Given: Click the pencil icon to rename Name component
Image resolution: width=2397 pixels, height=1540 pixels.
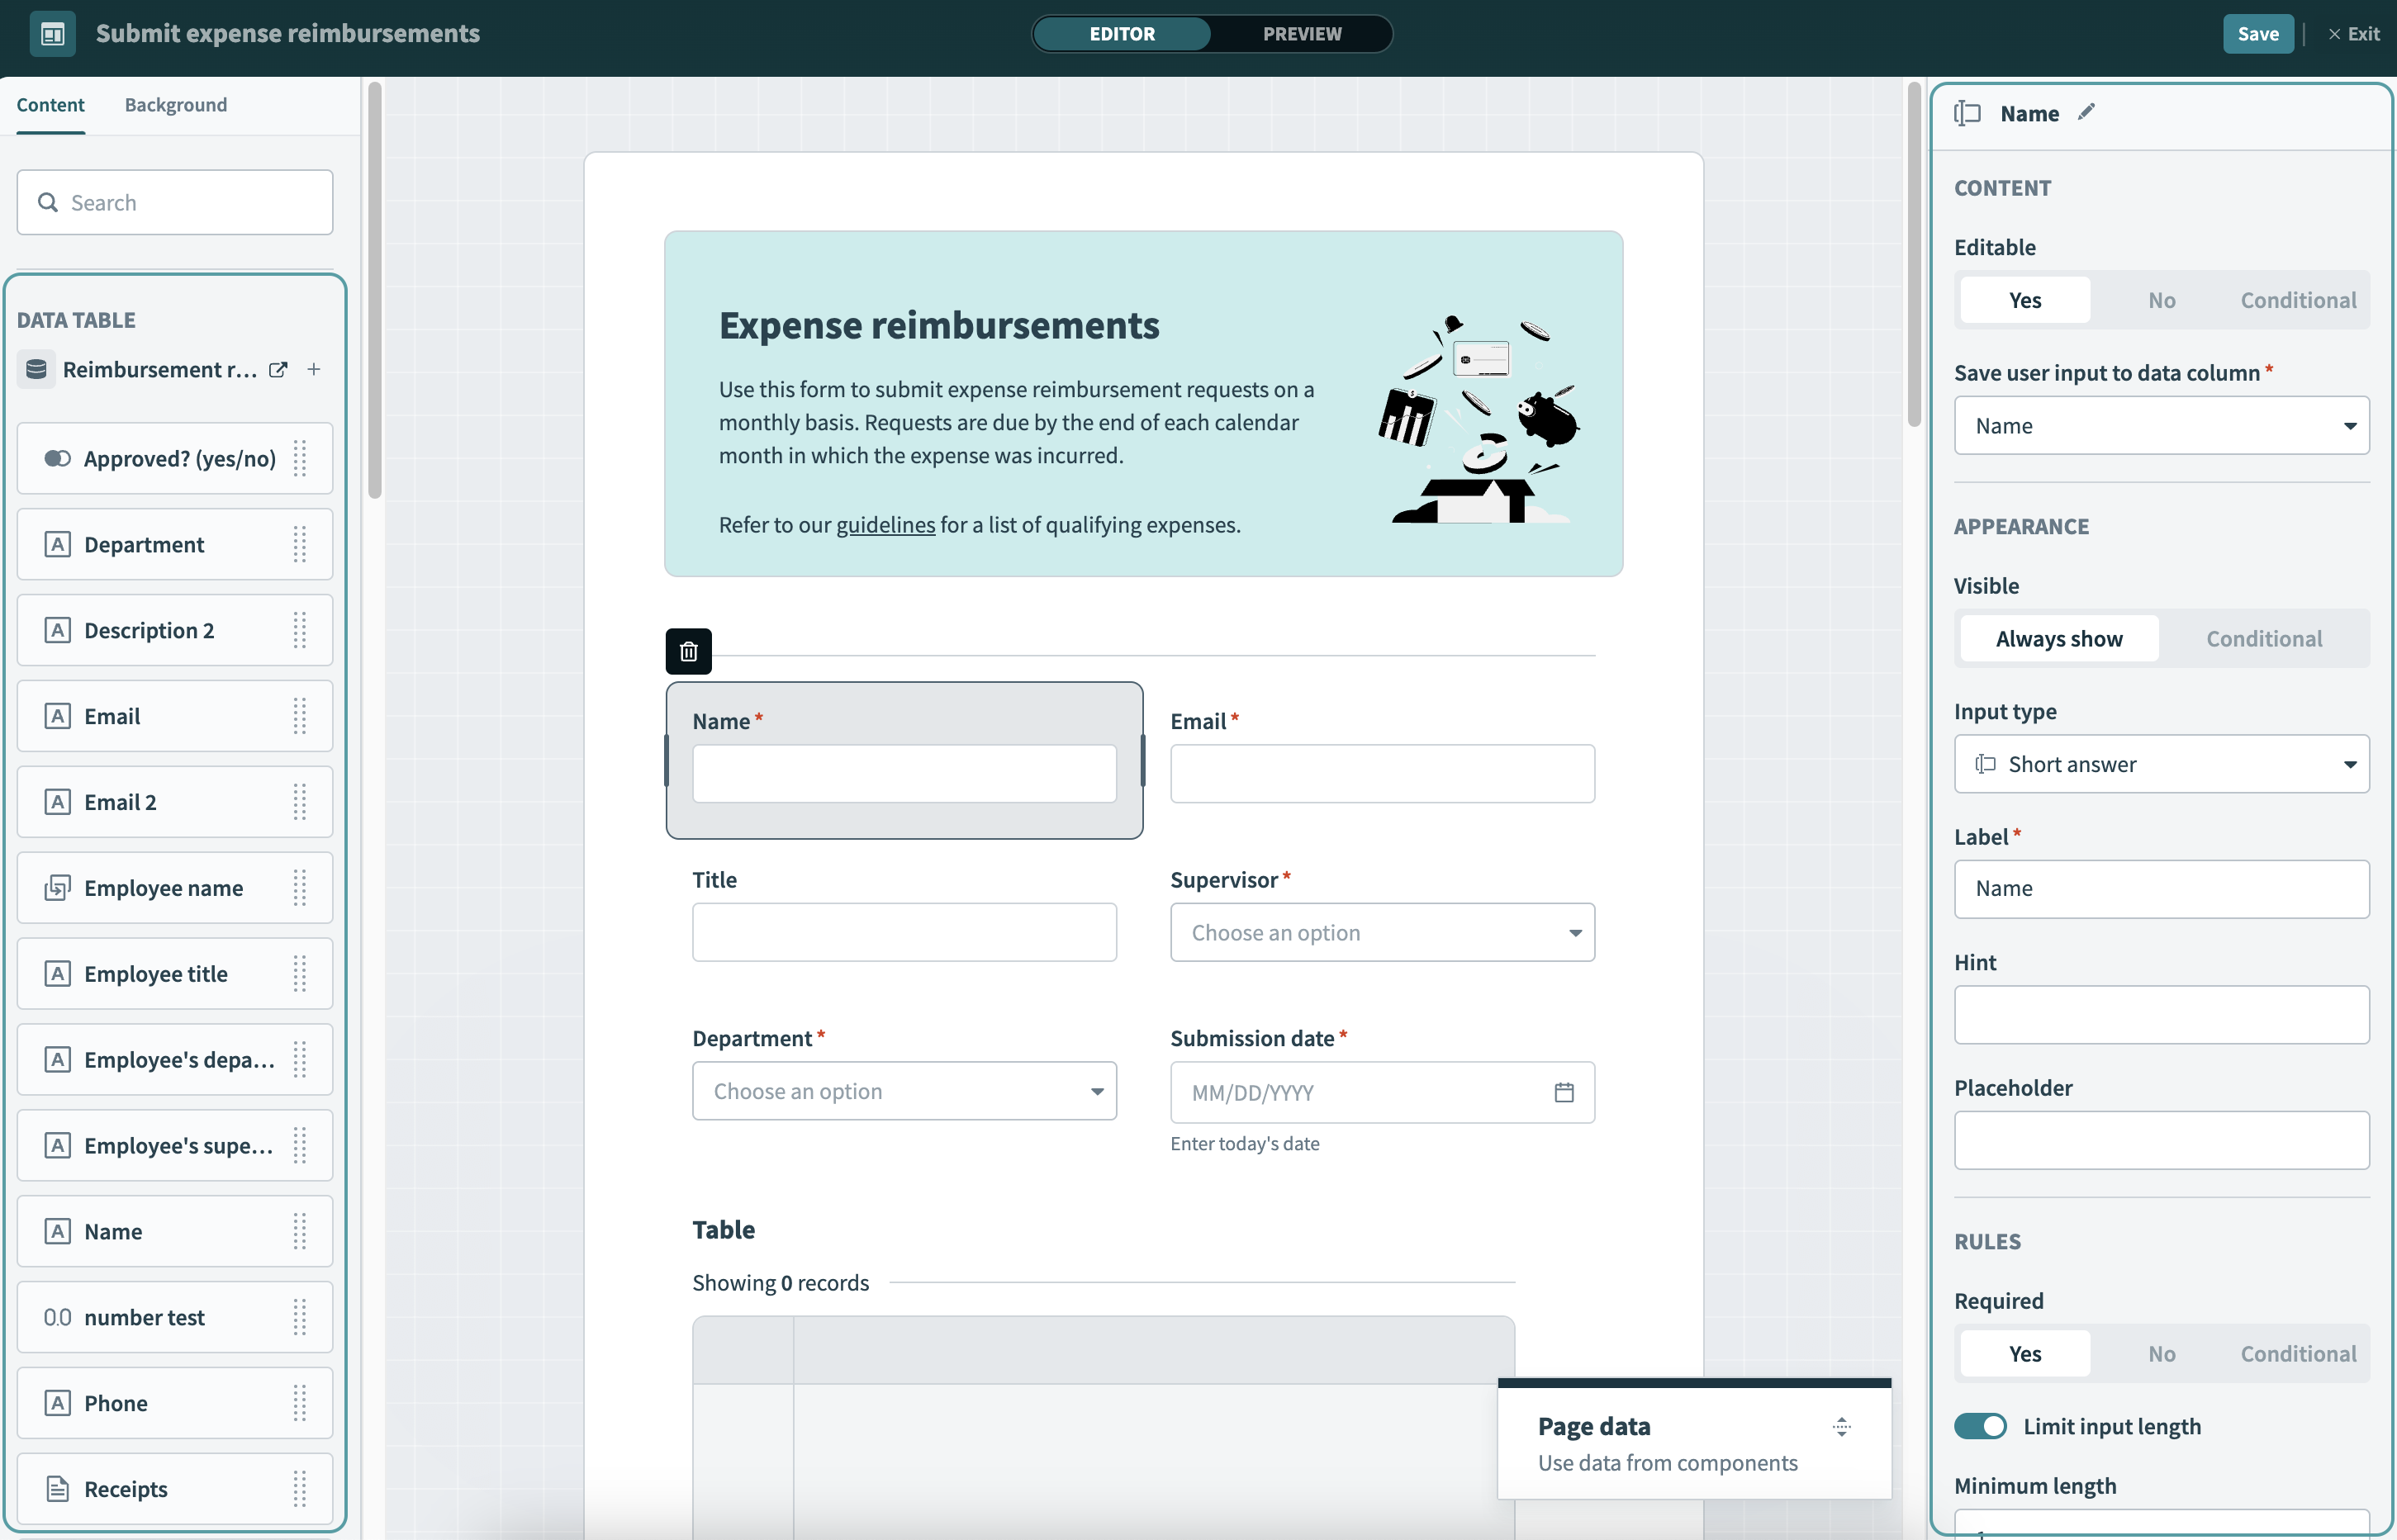Looking at the screenshot, I should 2086,113.
